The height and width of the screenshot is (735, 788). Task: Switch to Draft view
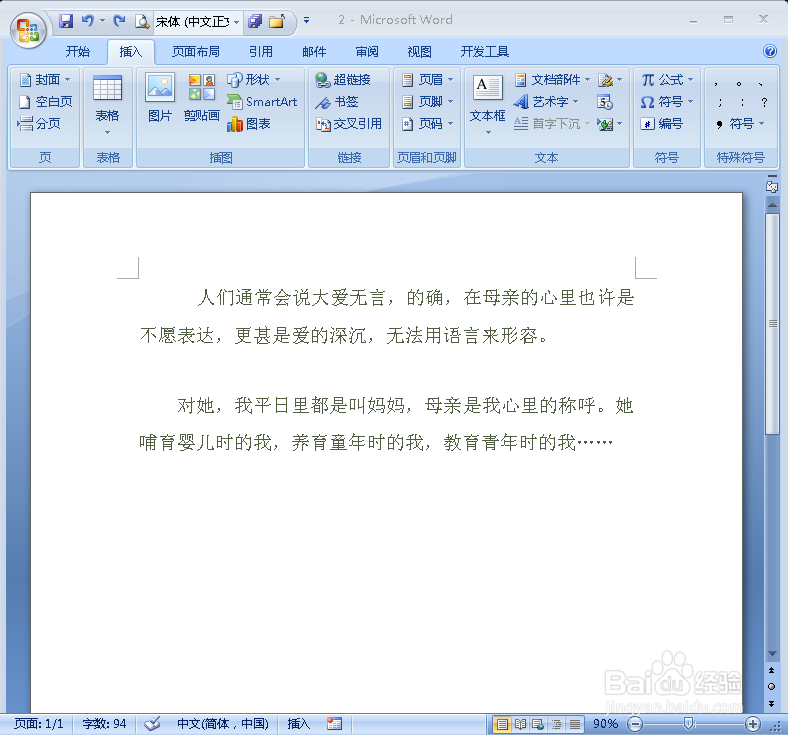pos(574,724)
